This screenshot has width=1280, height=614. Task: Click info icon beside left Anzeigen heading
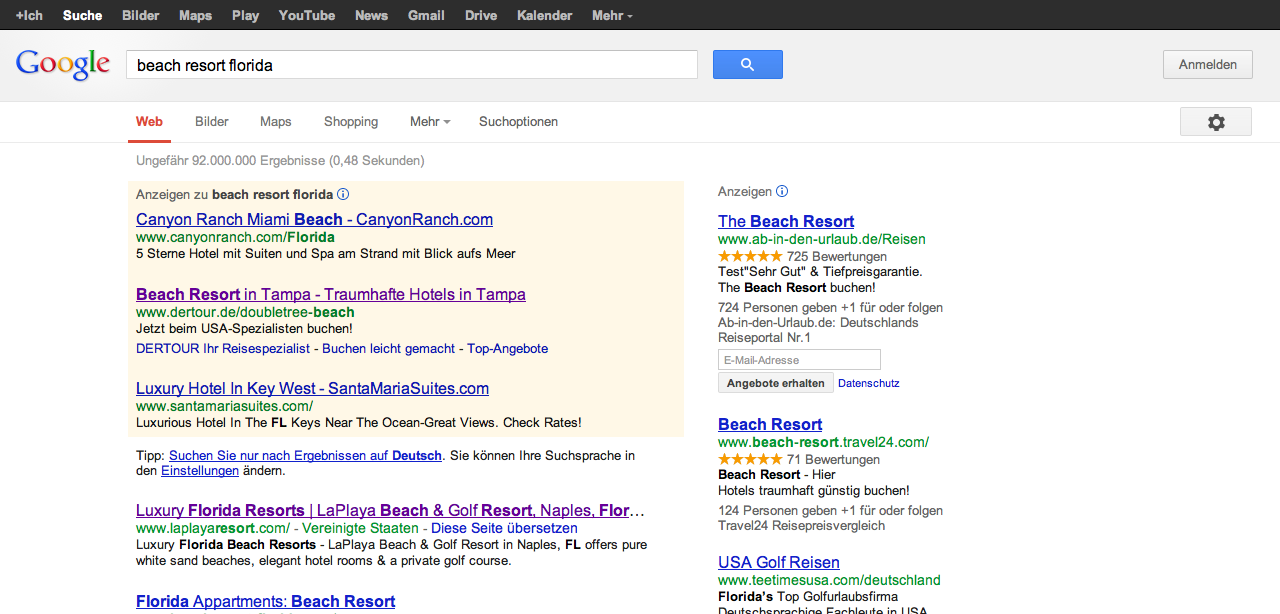point(343,194)
